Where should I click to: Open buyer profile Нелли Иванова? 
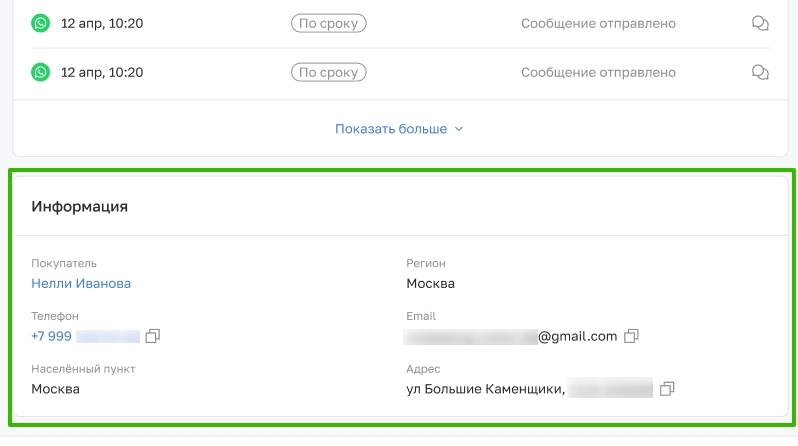(x=81, y=284)
